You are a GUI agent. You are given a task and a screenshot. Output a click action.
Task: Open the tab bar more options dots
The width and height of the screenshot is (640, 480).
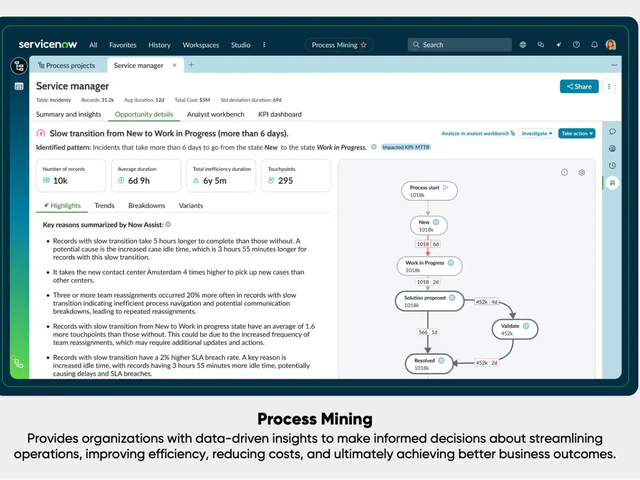coord(614,65)
